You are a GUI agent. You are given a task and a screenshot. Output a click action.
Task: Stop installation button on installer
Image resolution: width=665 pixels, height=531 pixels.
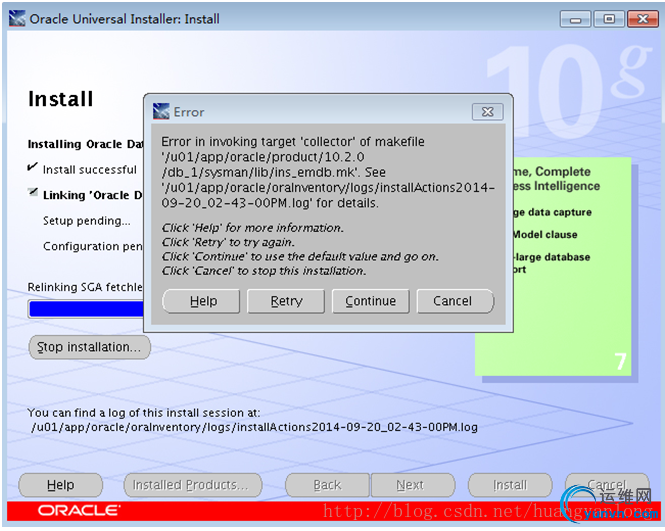[x=89, y=347]
